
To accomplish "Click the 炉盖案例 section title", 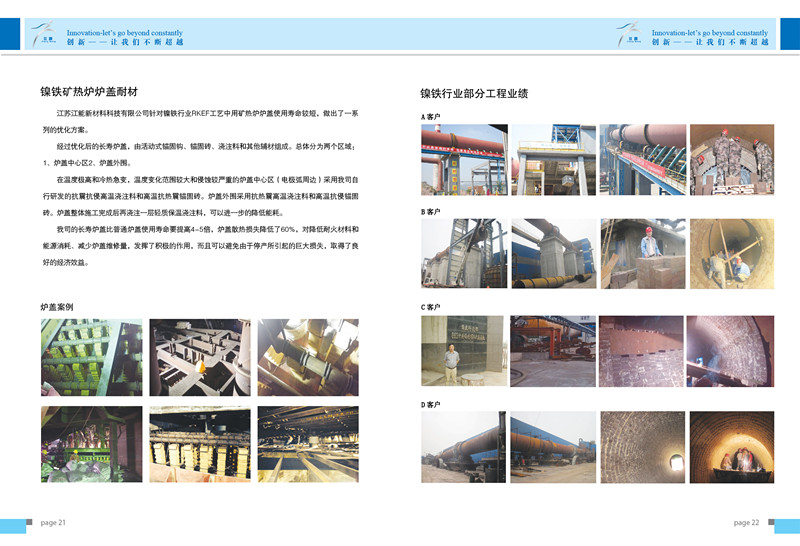I will pos(57,306).
